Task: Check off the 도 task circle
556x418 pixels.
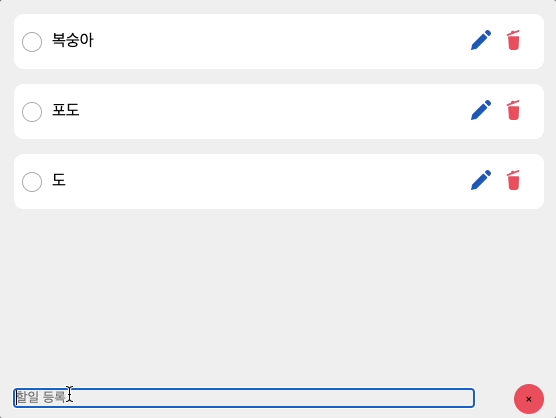Action: pos(32,182)
